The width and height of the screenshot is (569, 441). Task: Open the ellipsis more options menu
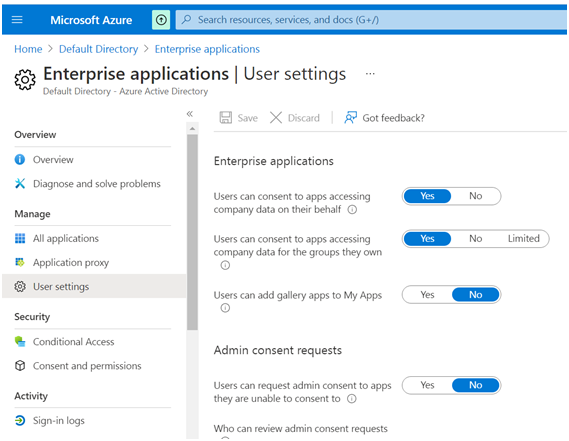370,74
